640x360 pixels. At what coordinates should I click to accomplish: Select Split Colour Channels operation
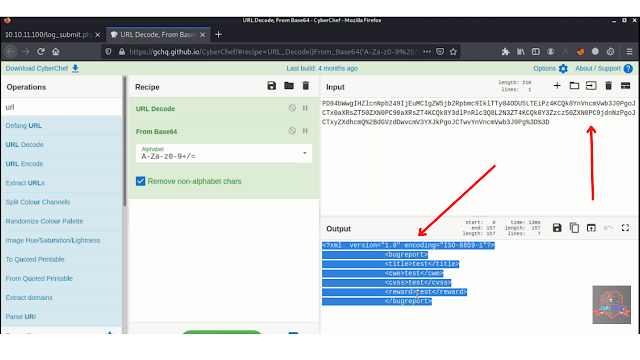[62, 202]
